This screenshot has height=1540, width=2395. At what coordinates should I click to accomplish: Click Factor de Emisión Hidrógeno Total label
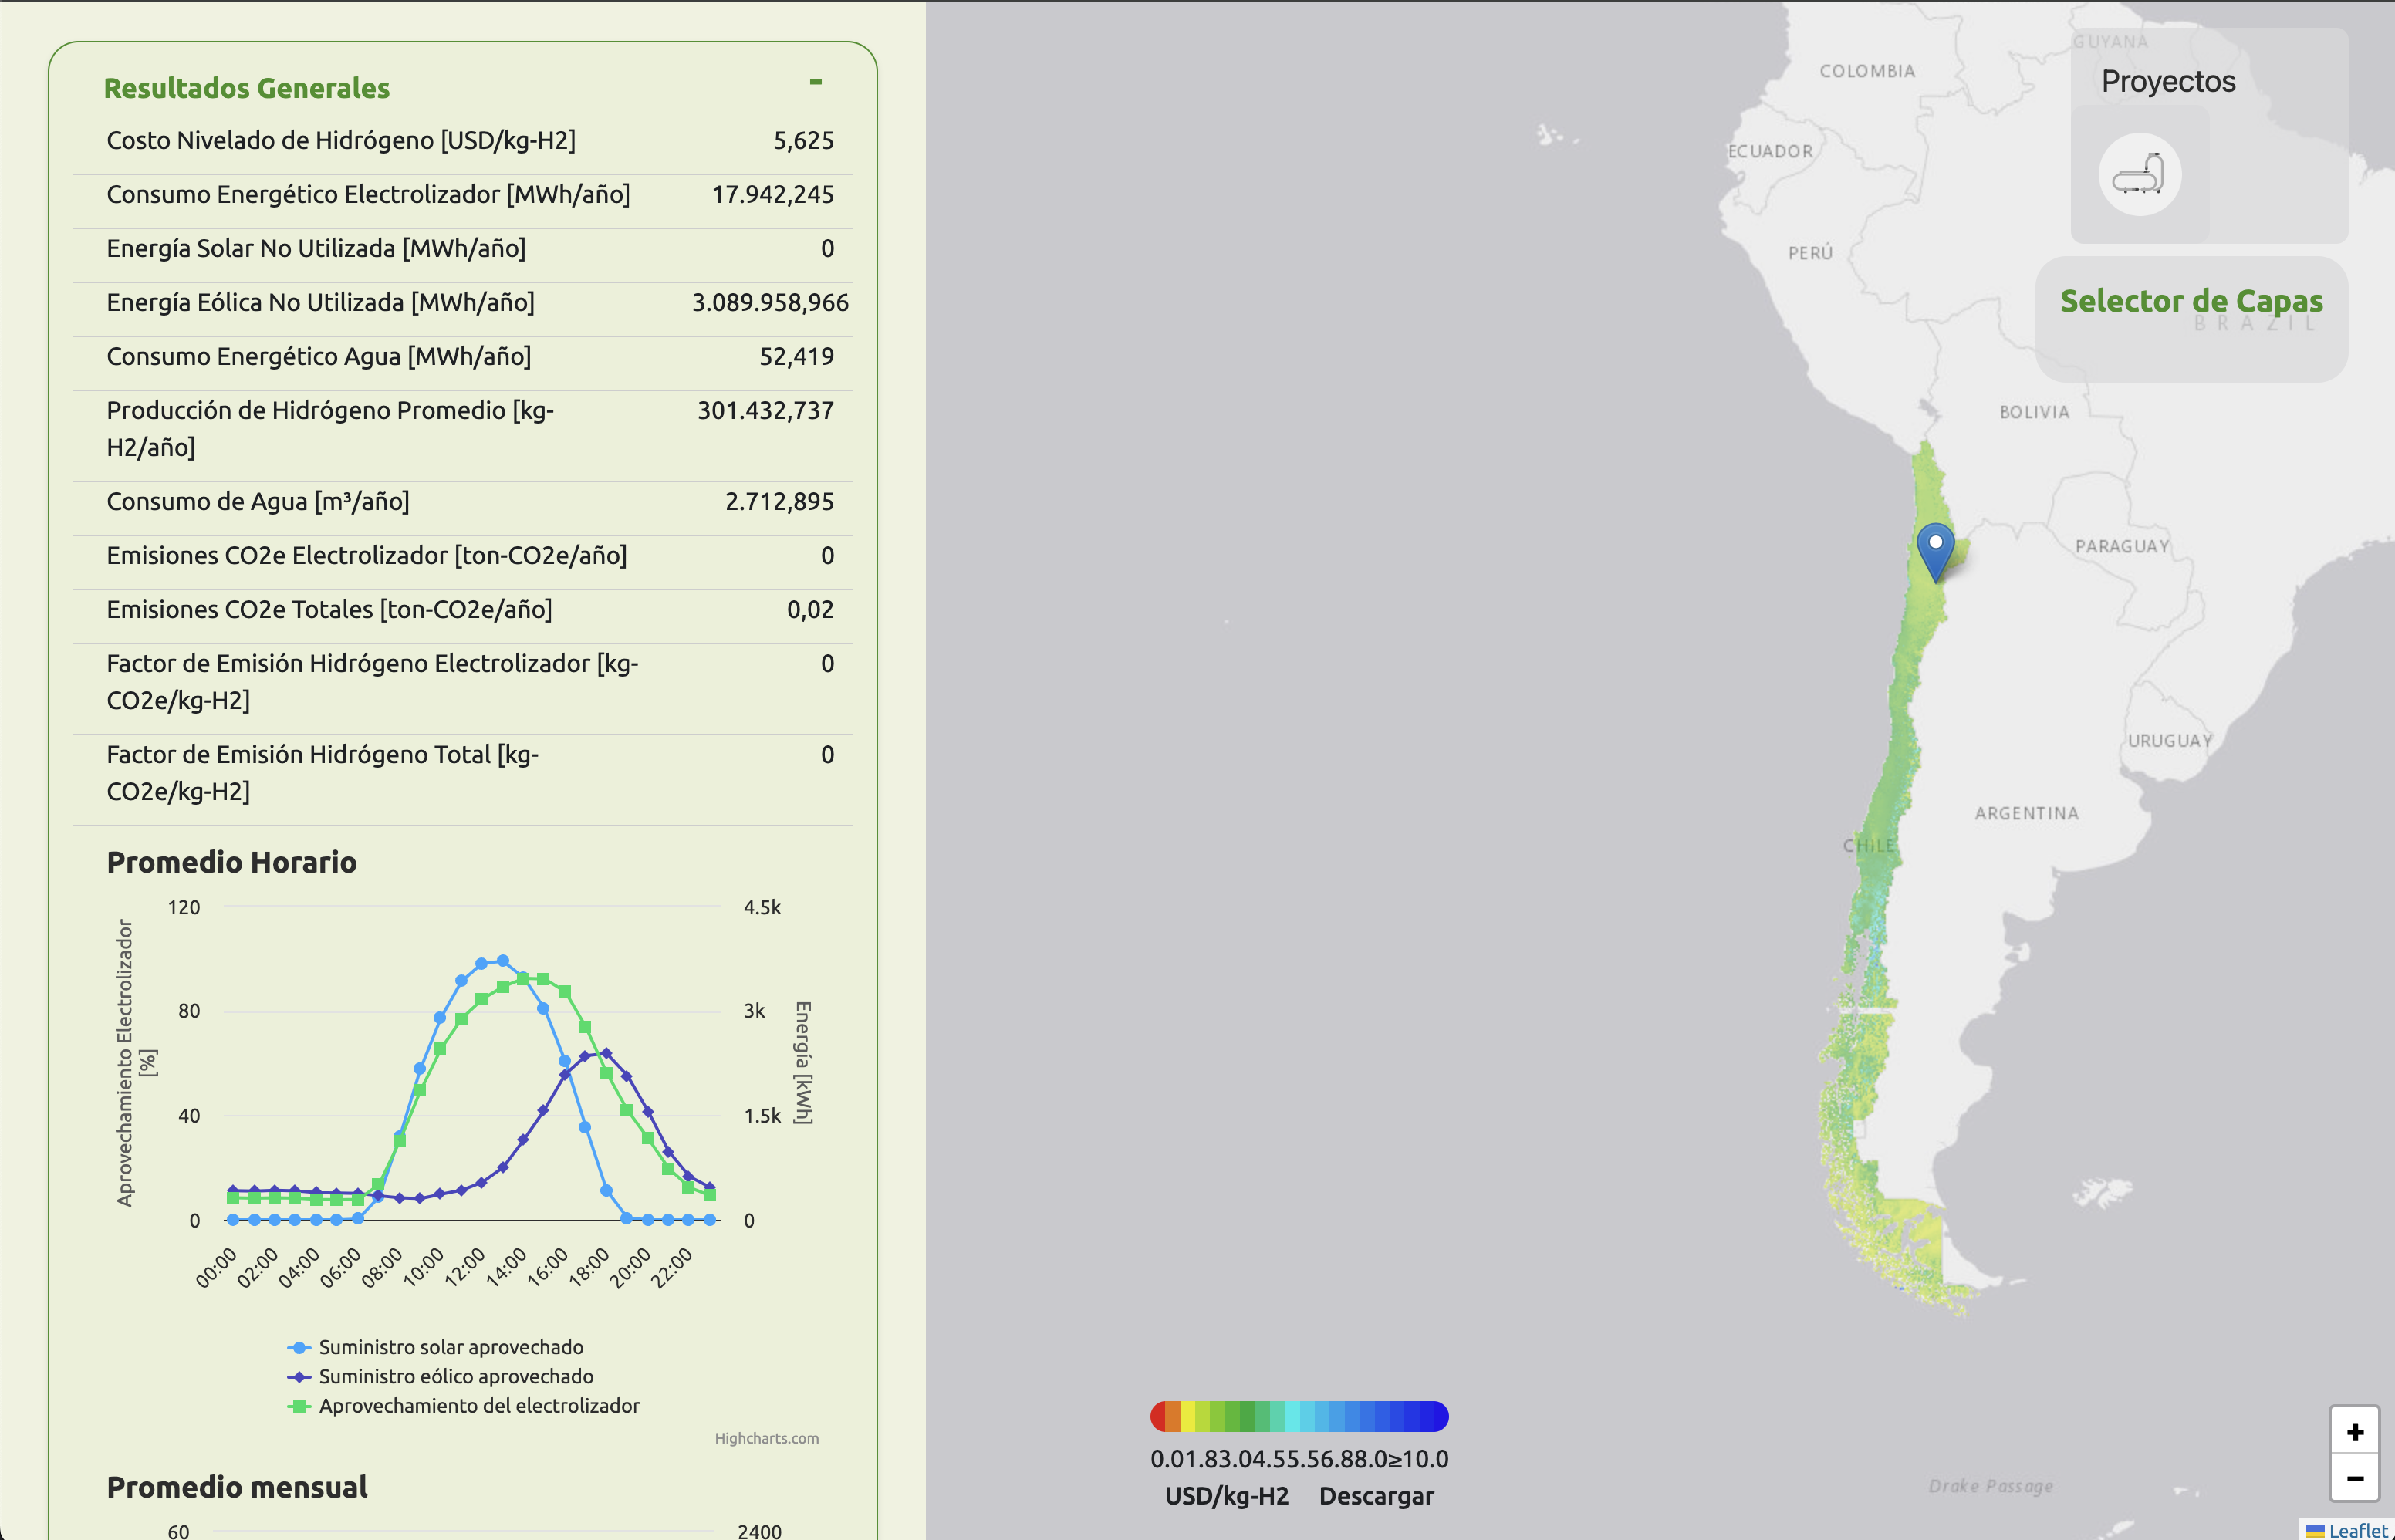point(322,773)
